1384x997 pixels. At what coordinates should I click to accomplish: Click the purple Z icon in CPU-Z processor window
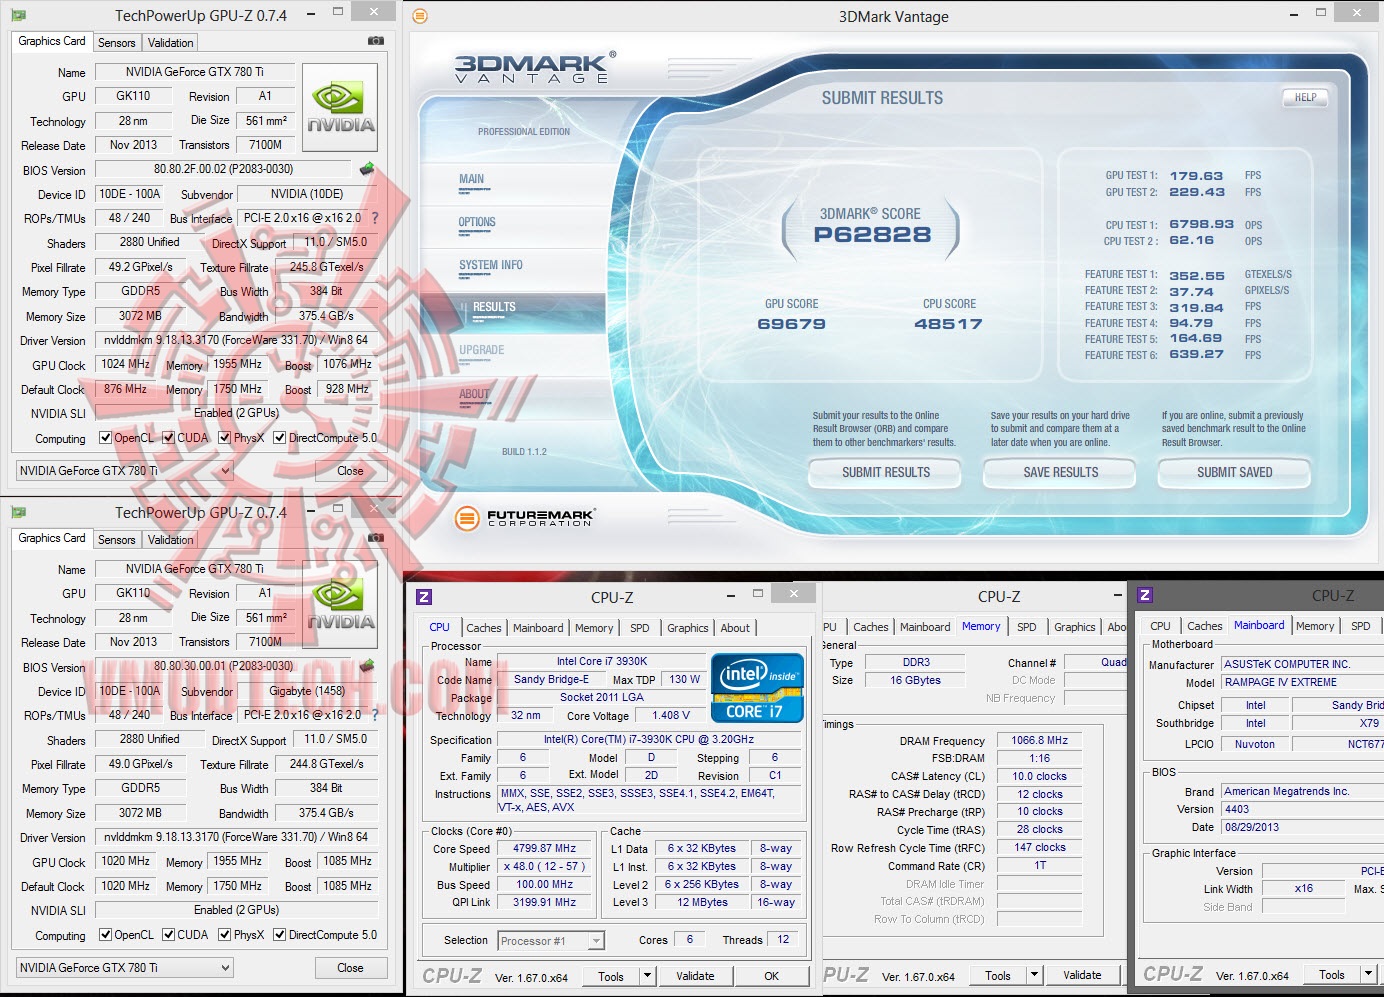[424, 597]
